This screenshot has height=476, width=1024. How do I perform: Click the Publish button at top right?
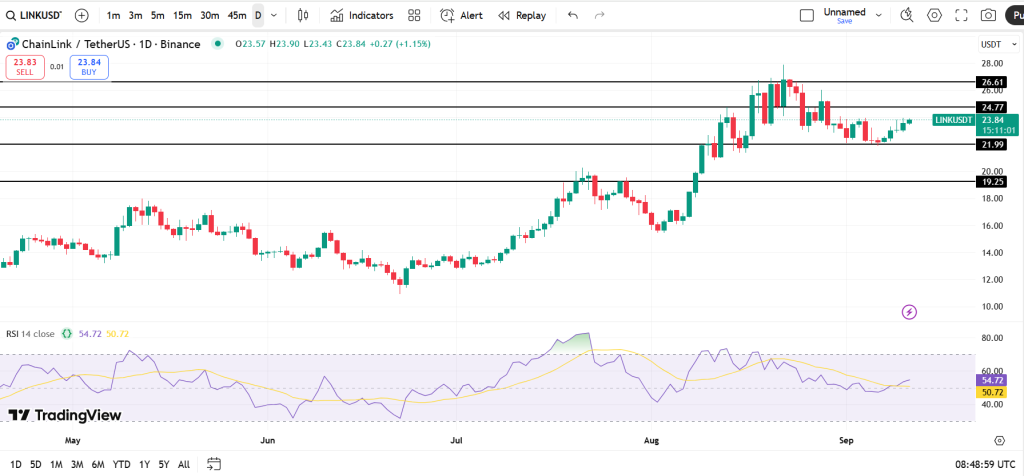tap(1016, 15)
